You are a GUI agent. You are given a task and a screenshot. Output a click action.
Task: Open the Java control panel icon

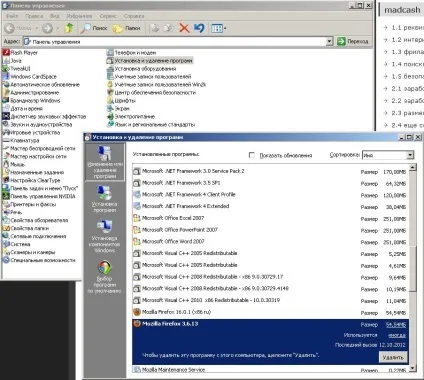point(12,61)
